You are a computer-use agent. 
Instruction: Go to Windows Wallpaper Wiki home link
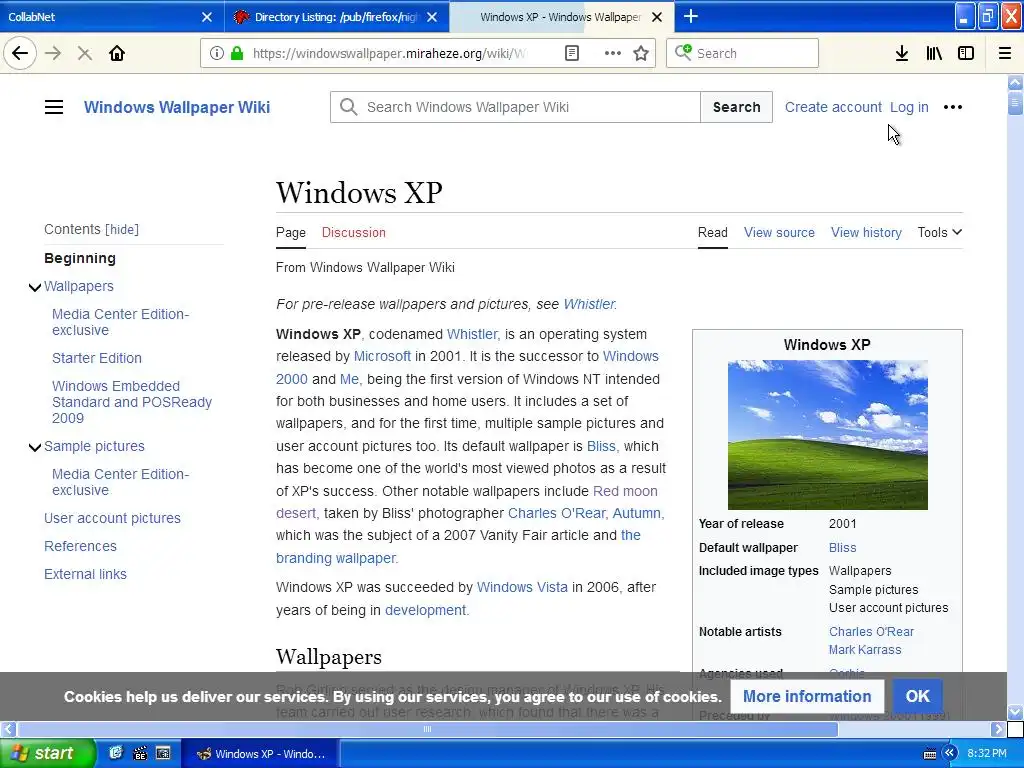[x=177, y=107]
